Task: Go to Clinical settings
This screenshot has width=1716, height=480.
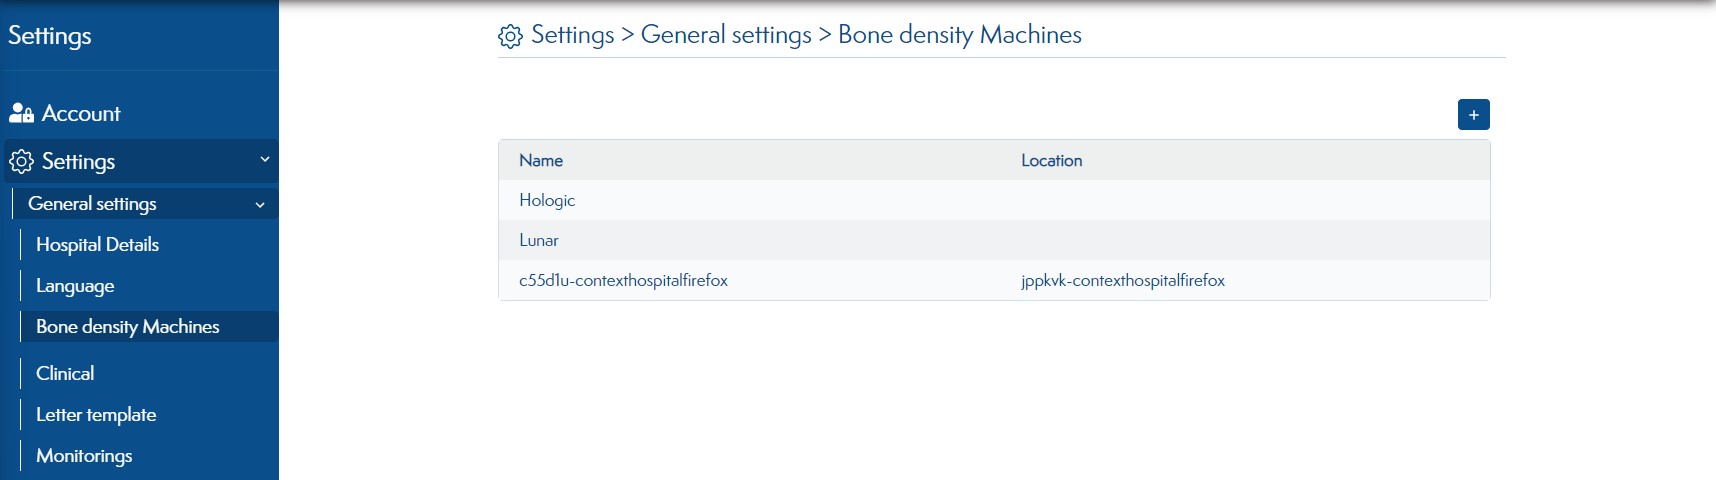Action: (x=65, y=373)
